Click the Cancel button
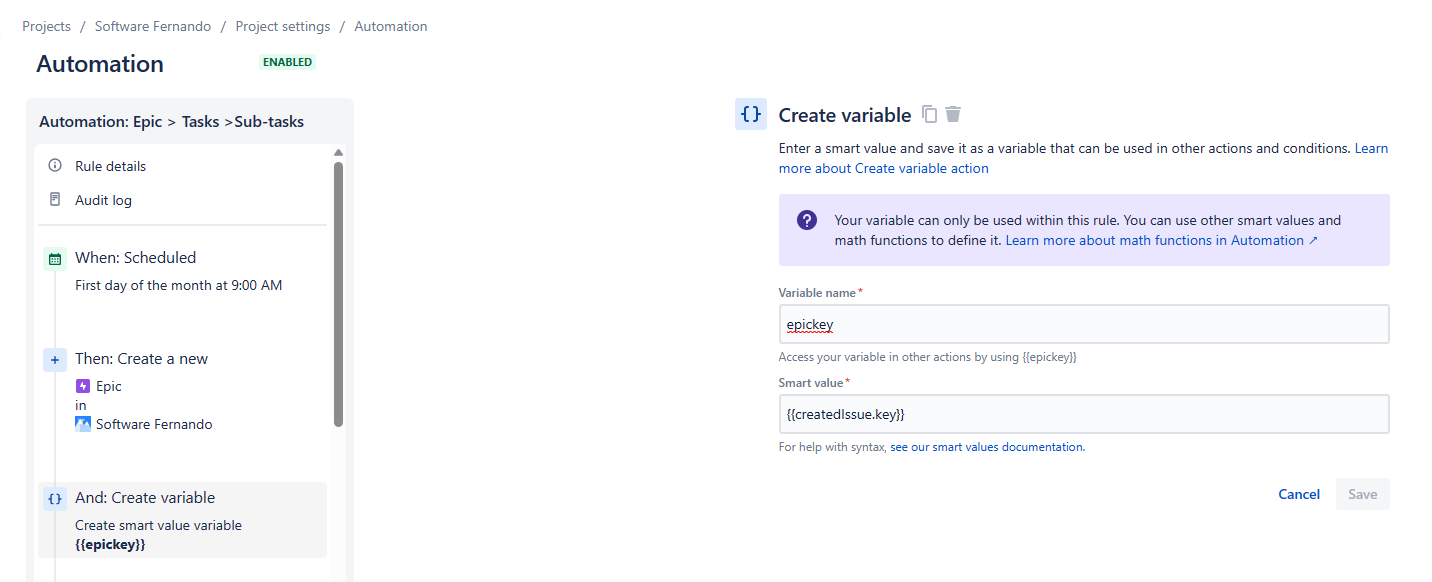 [x=1298, y=493]
